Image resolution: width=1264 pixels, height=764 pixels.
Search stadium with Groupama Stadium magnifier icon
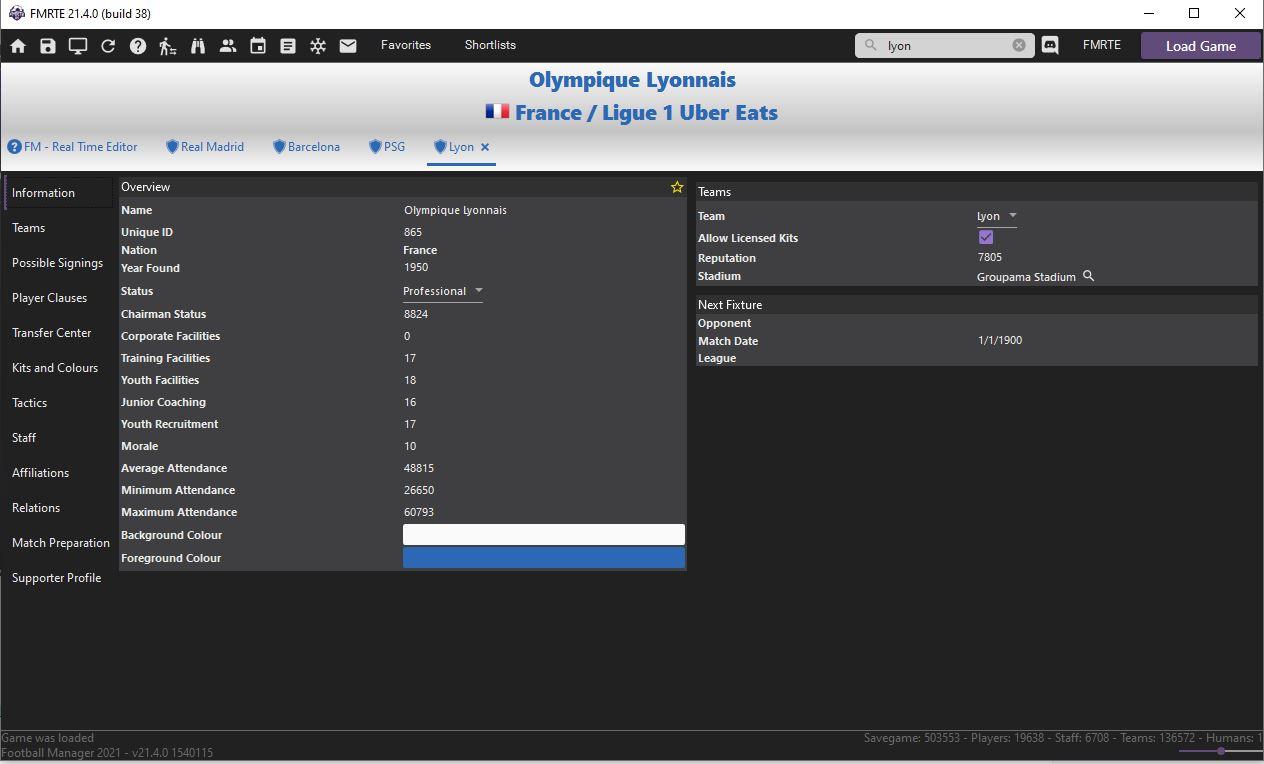pos(1089,276)
